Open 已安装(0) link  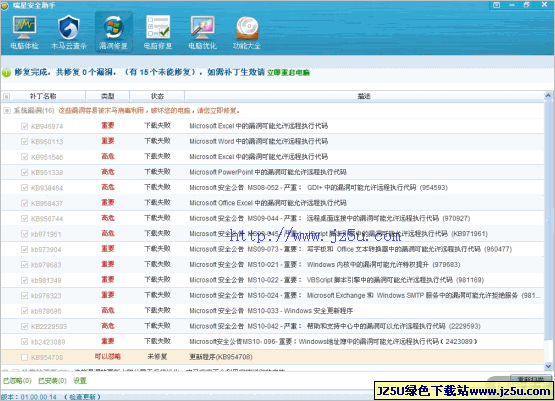click(52, 381)
